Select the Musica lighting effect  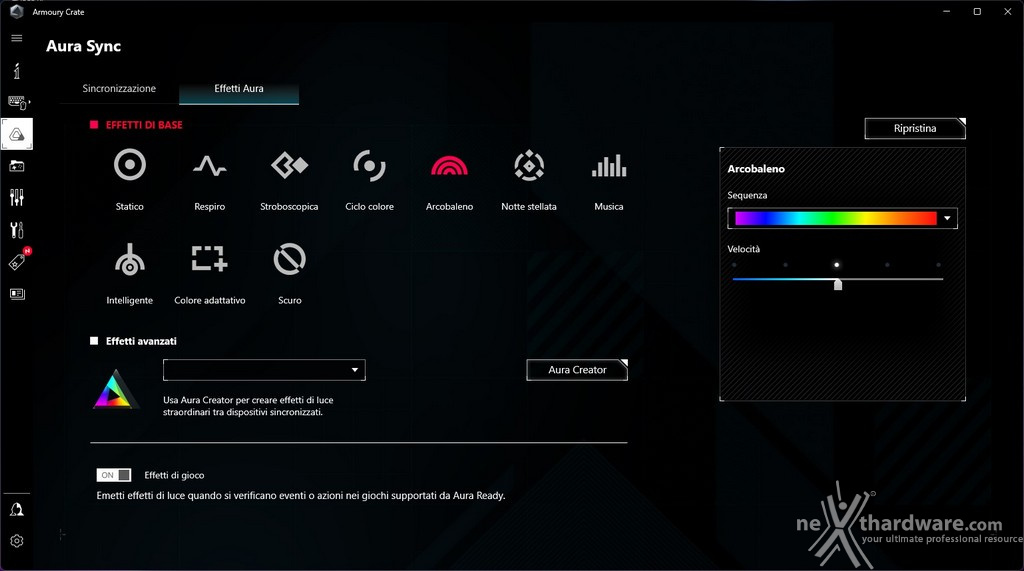pos(609,166)
